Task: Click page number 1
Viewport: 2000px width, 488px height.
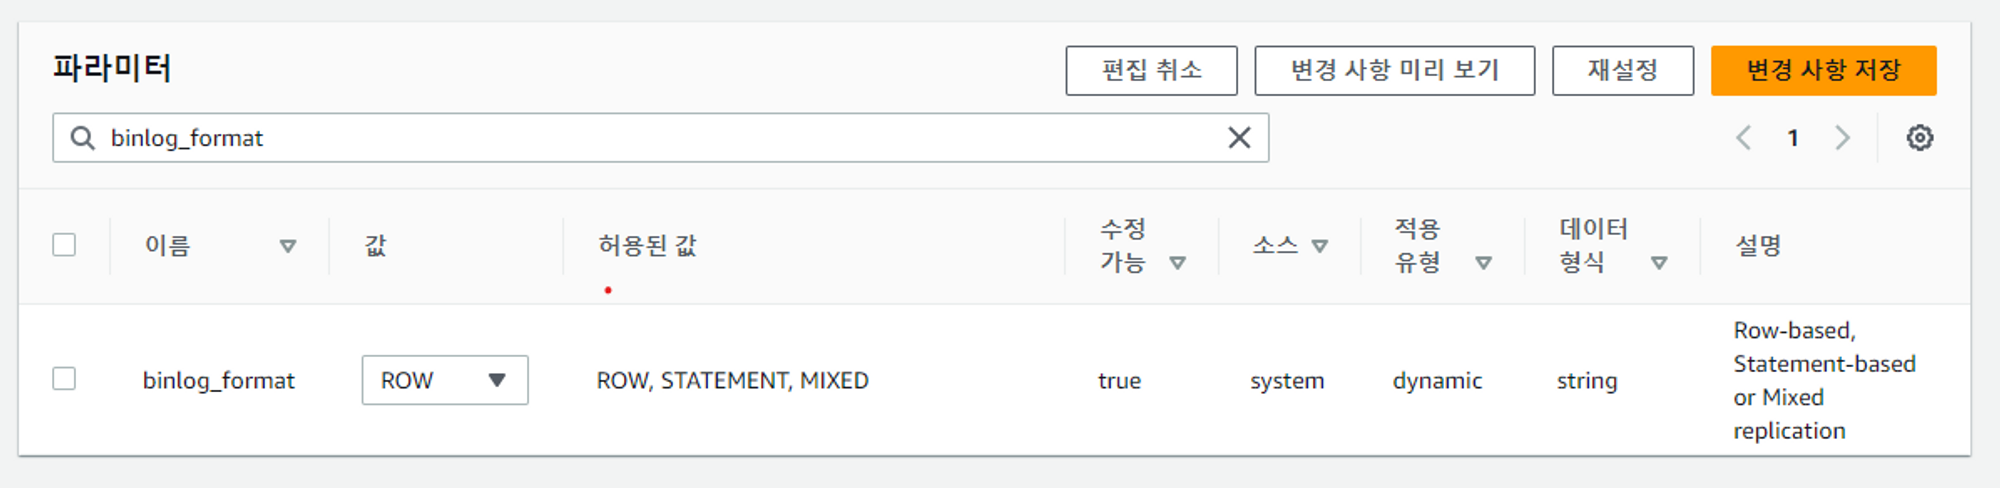Action: coord(1793,138)
